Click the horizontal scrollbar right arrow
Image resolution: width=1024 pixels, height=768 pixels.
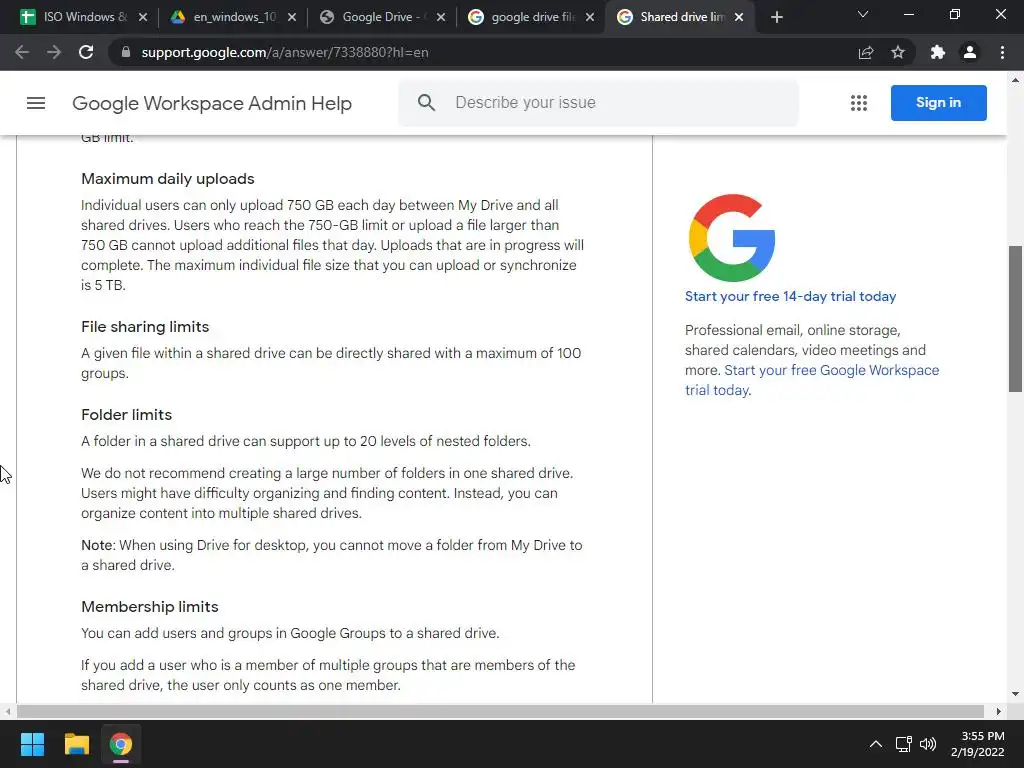click(999, 711)
